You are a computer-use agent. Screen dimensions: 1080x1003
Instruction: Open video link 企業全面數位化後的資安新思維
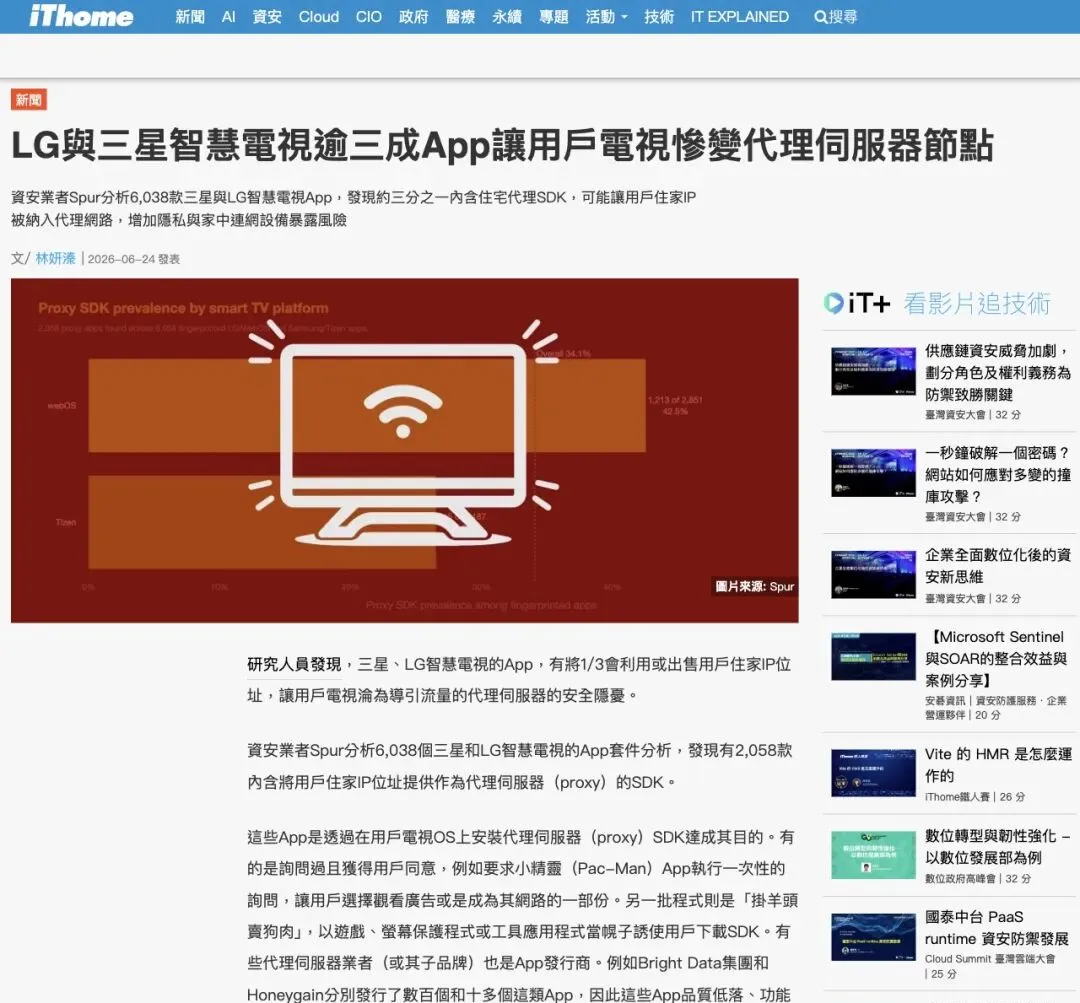point(997,566)
